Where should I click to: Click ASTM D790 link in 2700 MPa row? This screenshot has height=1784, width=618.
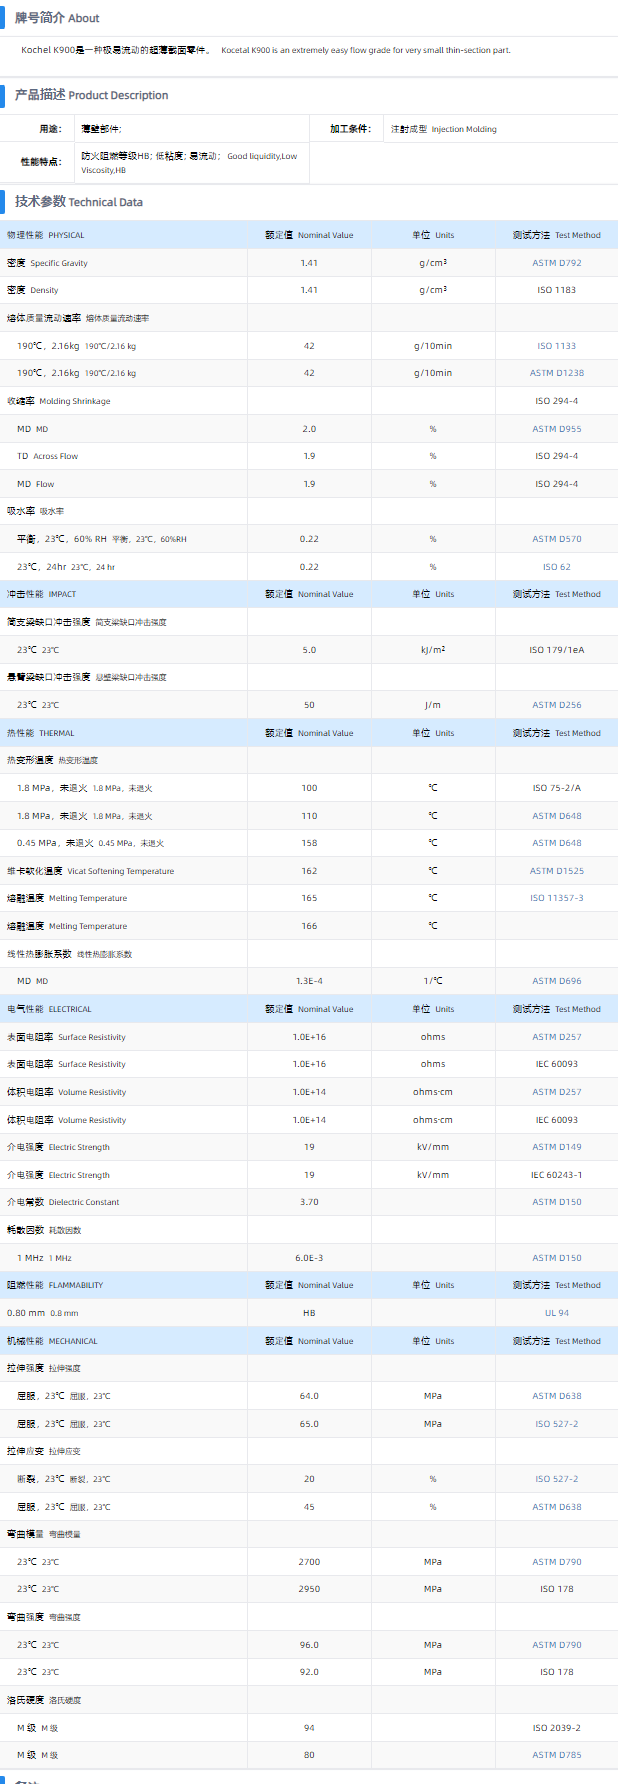click(556, 1562)
